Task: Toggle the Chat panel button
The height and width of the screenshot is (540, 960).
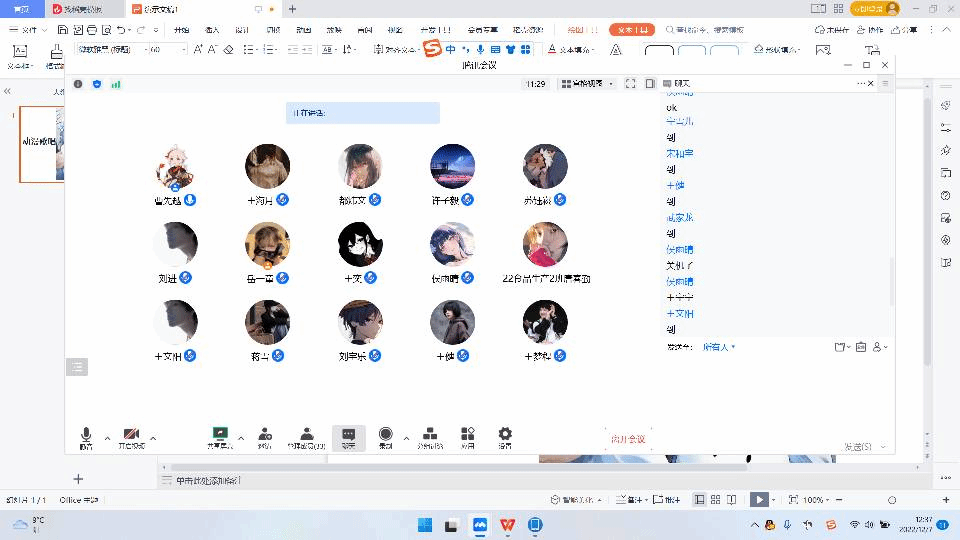Action: tap(348, 436)
